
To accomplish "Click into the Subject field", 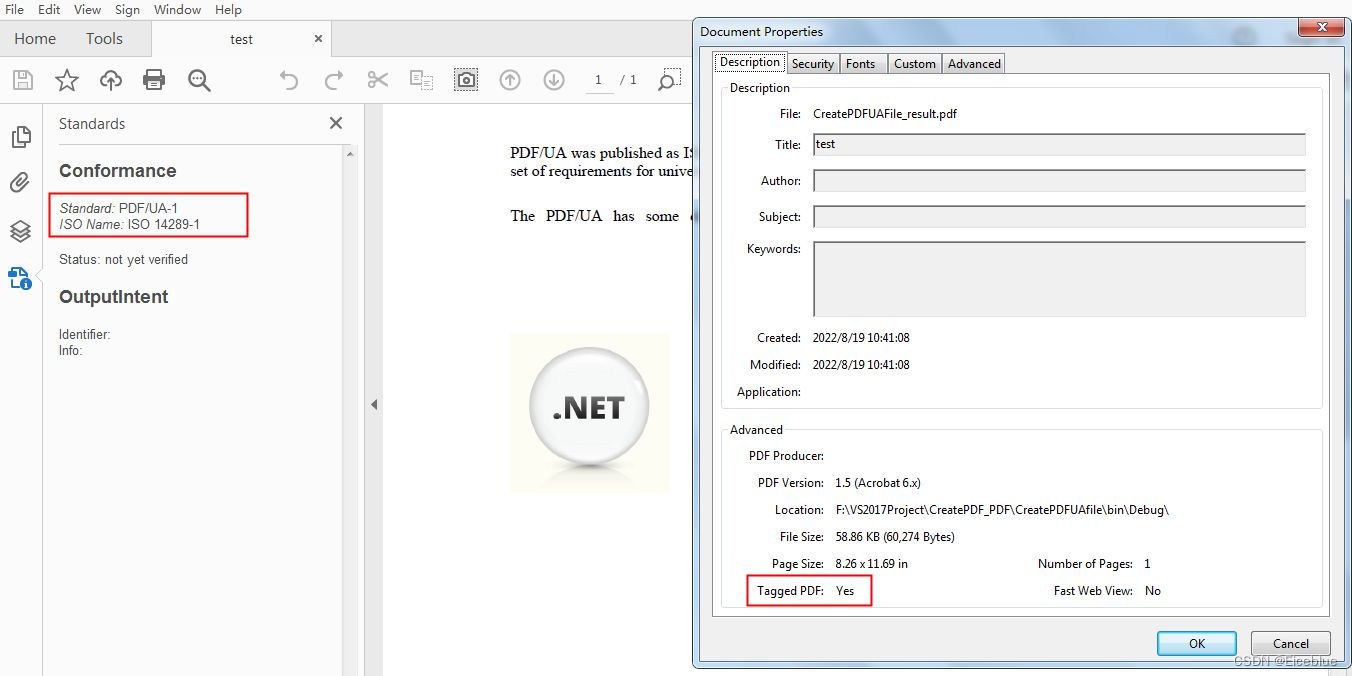I will click(1059, 216).
